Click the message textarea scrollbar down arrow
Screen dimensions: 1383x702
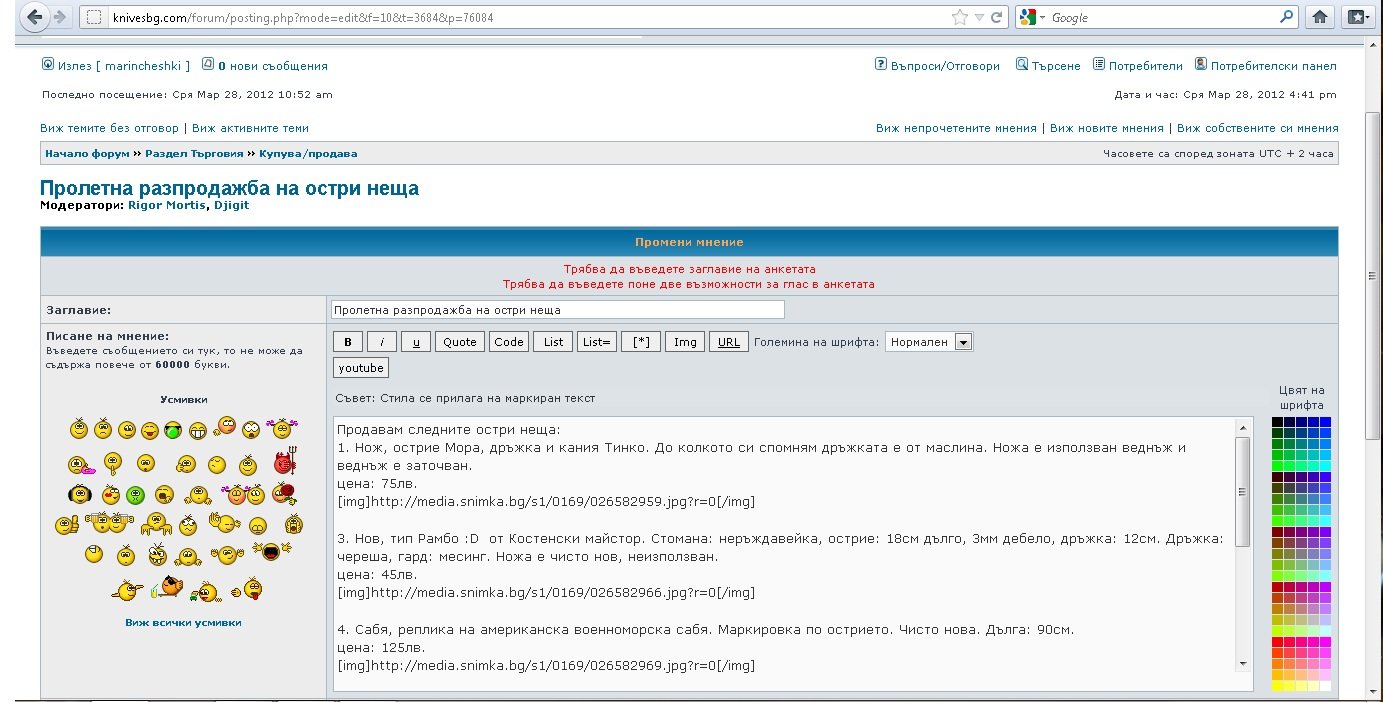(x=1243, y=663)
